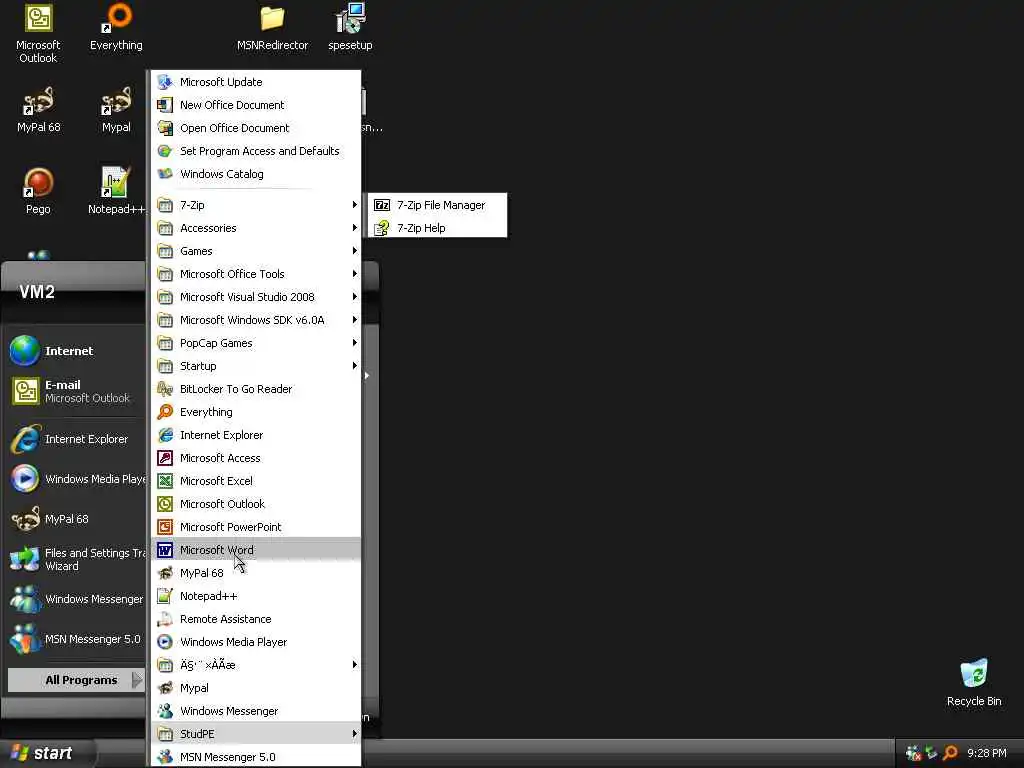This screenshot has width=1024, height=768.
Task: Click the Windows Catalog icon
Action: 165,174
